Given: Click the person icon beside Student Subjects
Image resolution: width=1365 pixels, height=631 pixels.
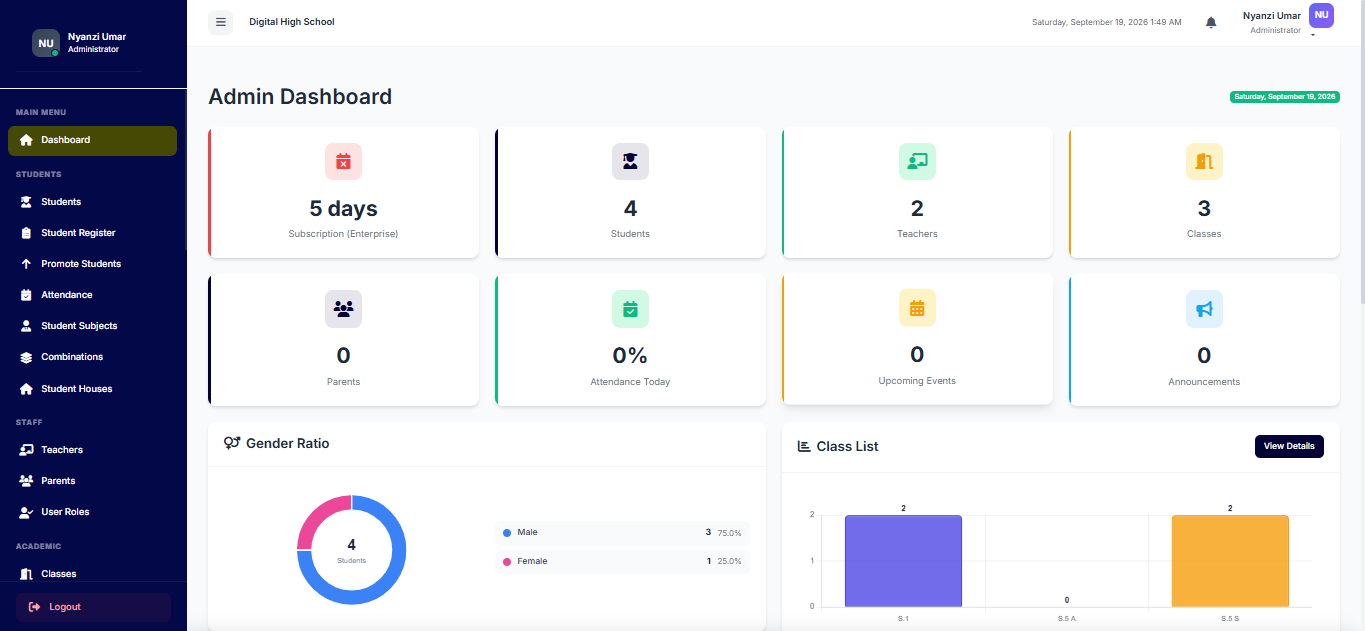Looking at the screenshot, I should (26, 326).
